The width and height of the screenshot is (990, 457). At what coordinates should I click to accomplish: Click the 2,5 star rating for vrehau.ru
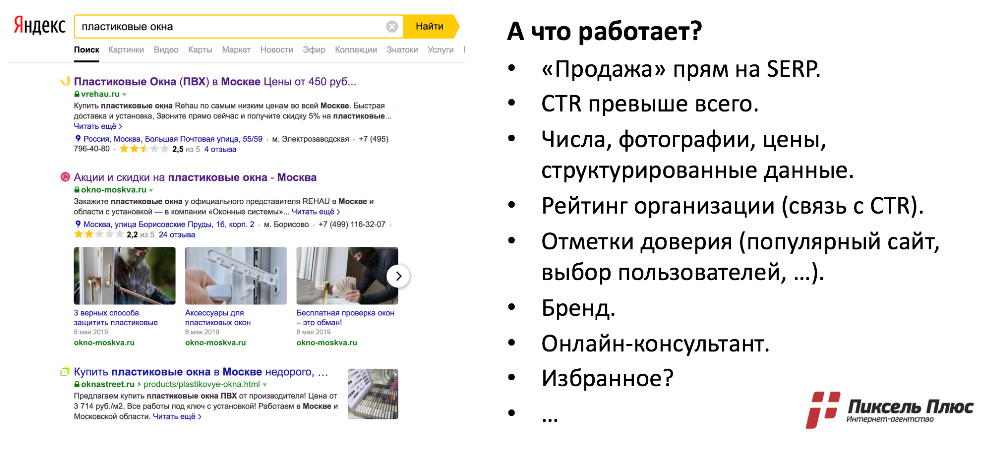[x=144, y=150]
